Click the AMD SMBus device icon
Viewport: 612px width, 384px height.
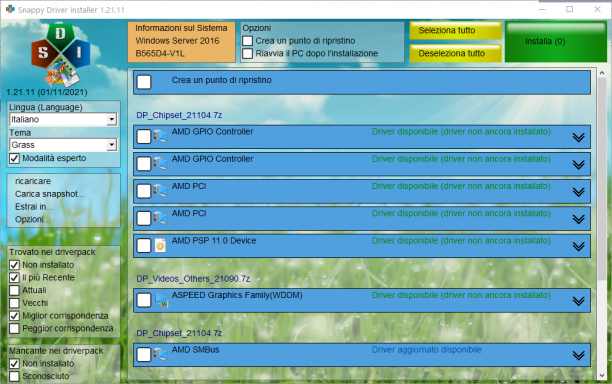[160, 354]
